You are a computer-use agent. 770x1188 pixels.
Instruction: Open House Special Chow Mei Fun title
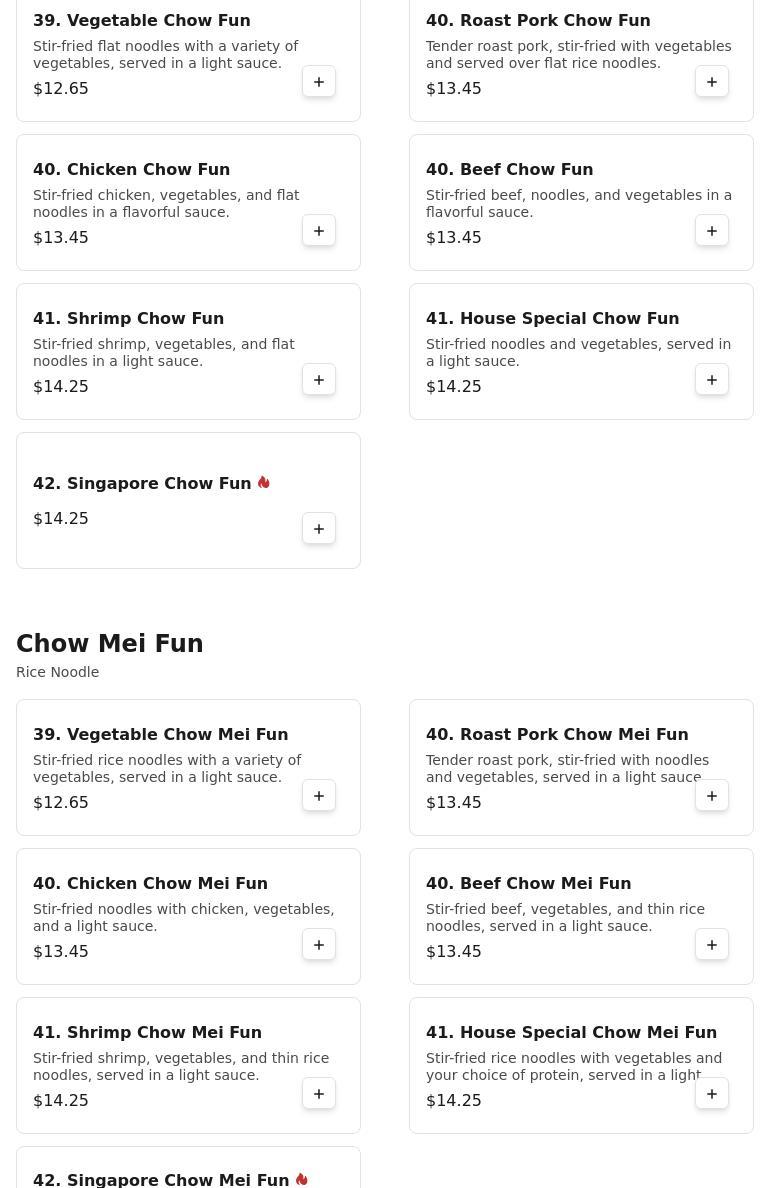tap(571, 1033)
